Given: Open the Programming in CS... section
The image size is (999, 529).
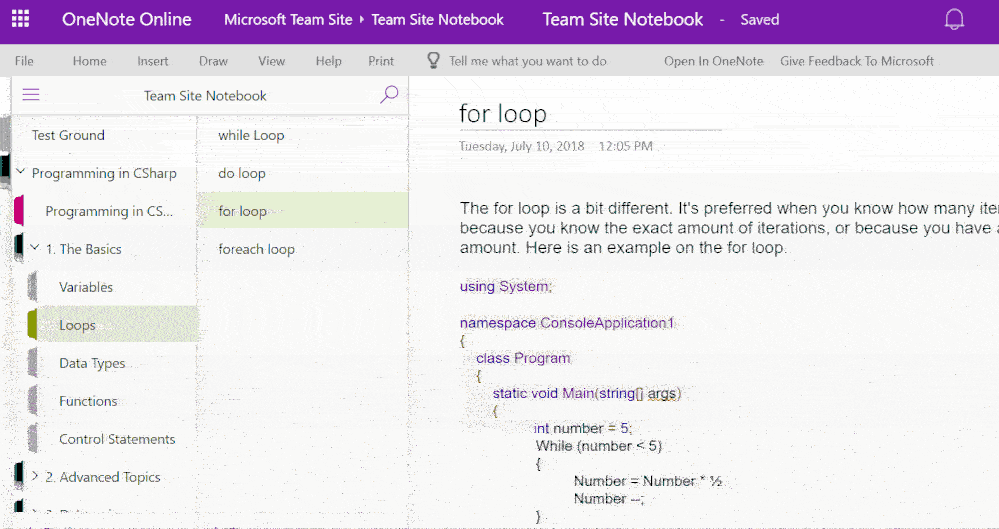Looking at the screenshot, I should coord(109,211).
